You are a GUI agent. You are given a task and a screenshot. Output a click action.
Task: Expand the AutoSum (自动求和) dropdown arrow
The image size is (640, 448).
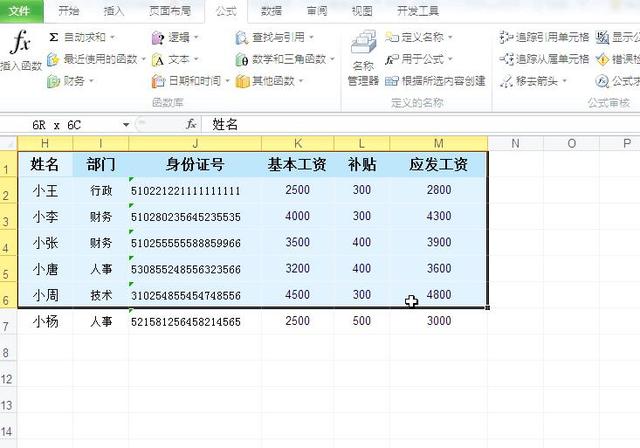[x=112, y=38]
